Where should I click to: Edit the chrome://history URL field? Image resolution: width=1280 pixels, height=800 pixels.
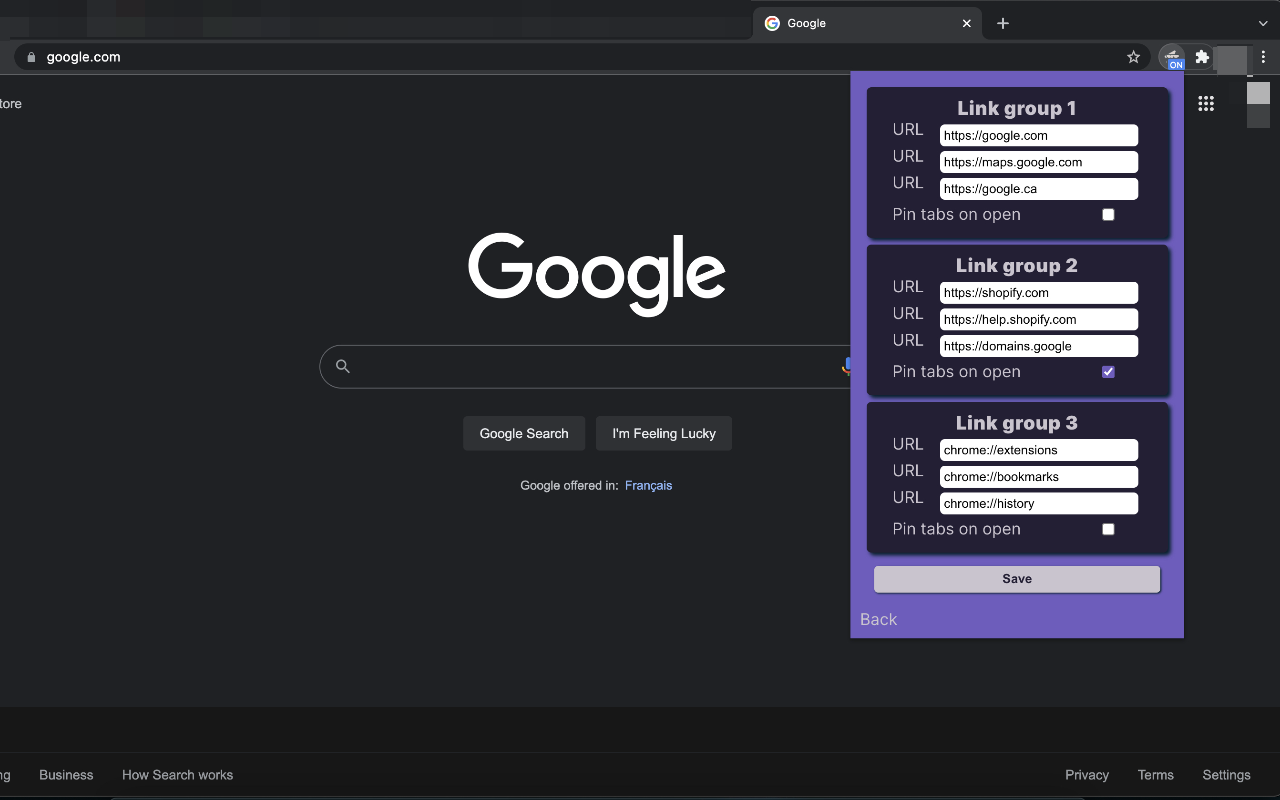pyautogui.click(x=1039, y=503)
